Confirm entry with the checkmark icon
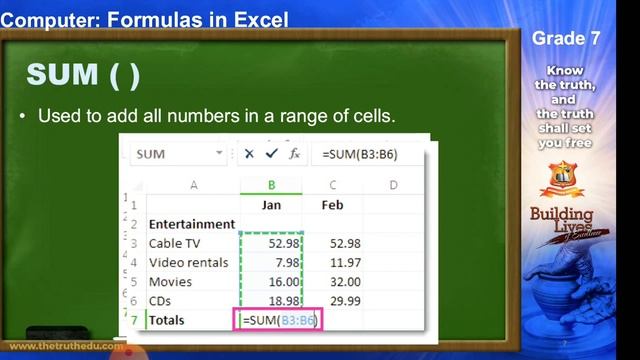640x360 pixels. pyautogui.click(x=271, y=153)
